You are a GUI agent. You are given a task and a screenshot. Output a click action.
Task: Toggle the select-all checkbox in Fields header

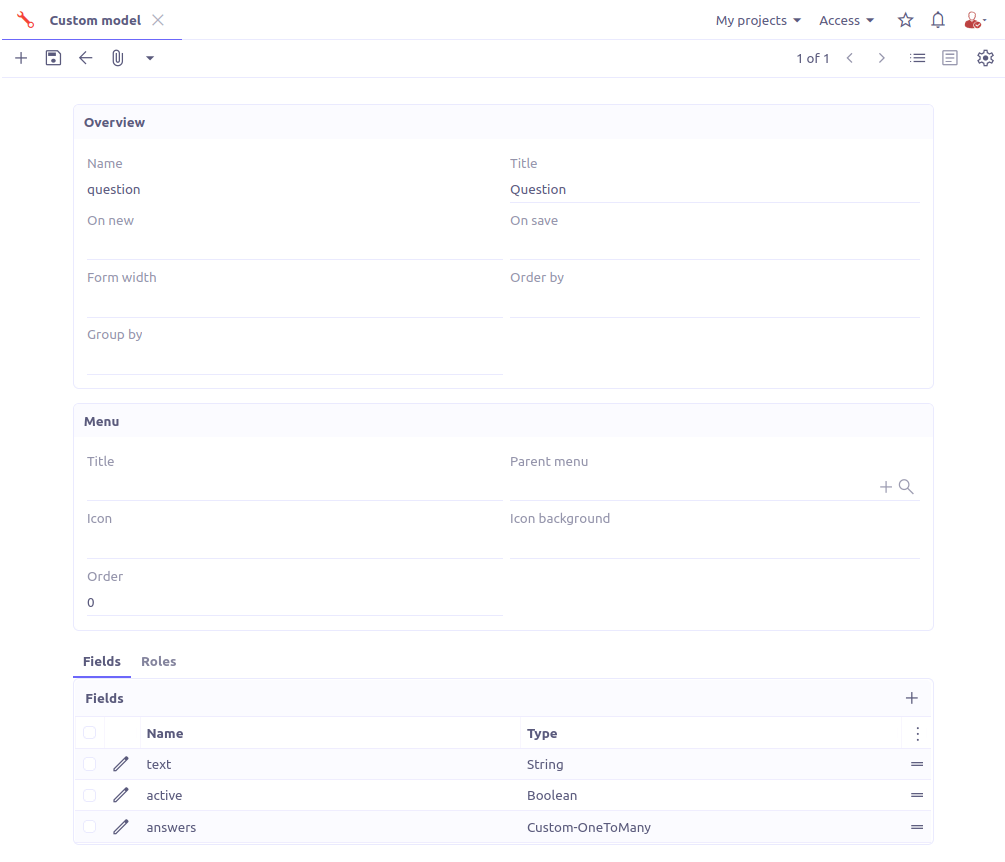tap(90, 733)
